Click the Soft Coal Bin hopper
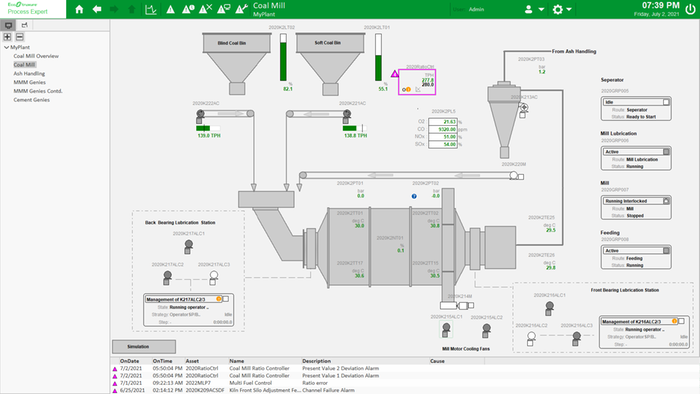Screen dimensions: 700x394 pos(330,64)
